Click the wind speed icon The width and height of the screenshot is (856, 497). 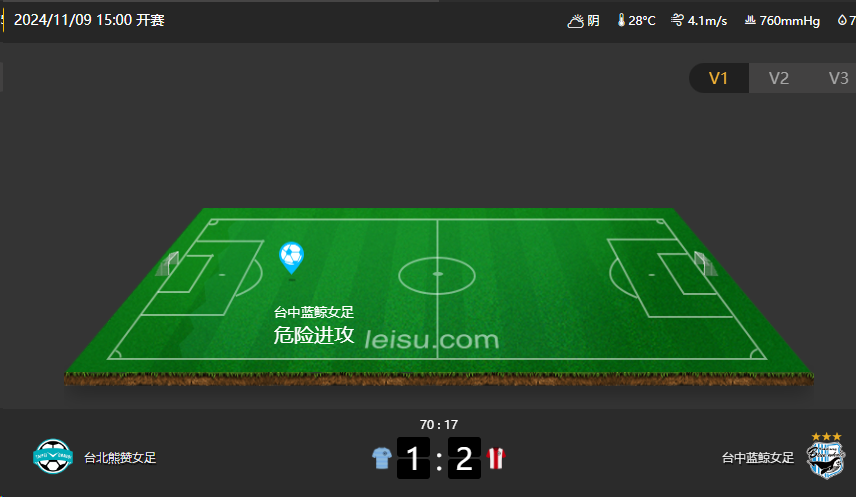(677, 20)
